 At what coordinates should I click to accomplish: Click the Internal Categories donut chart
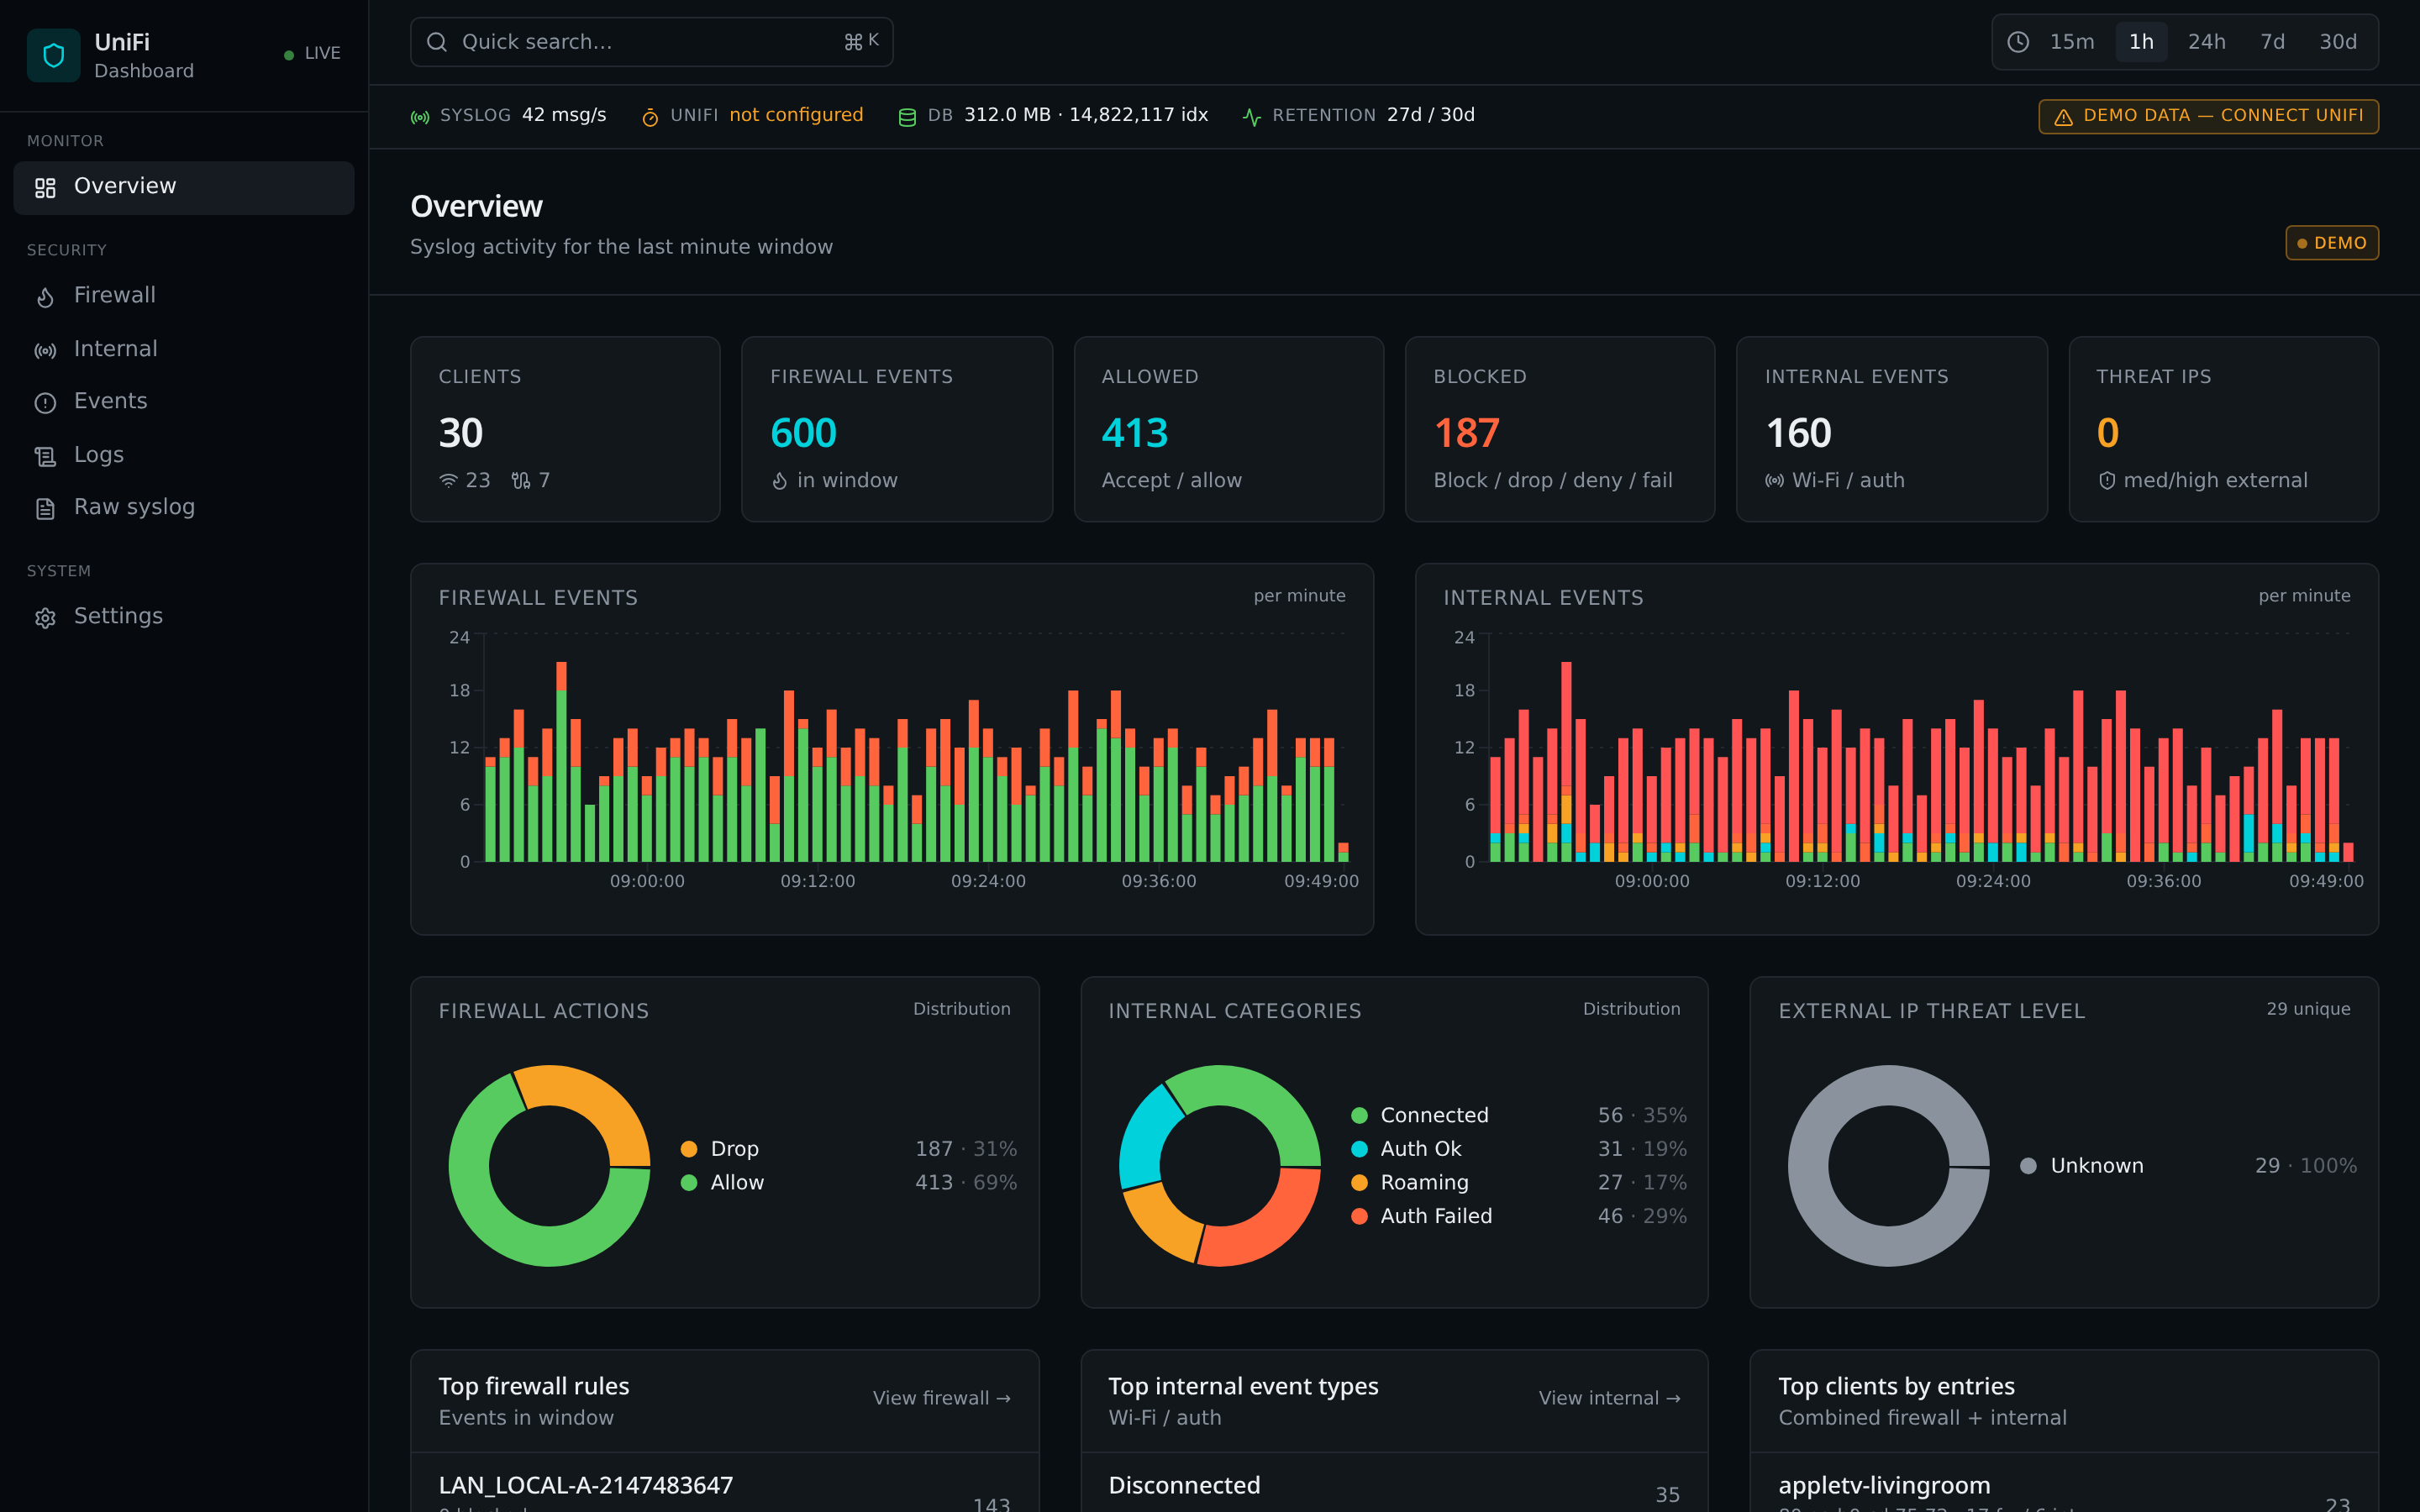1219,1166
